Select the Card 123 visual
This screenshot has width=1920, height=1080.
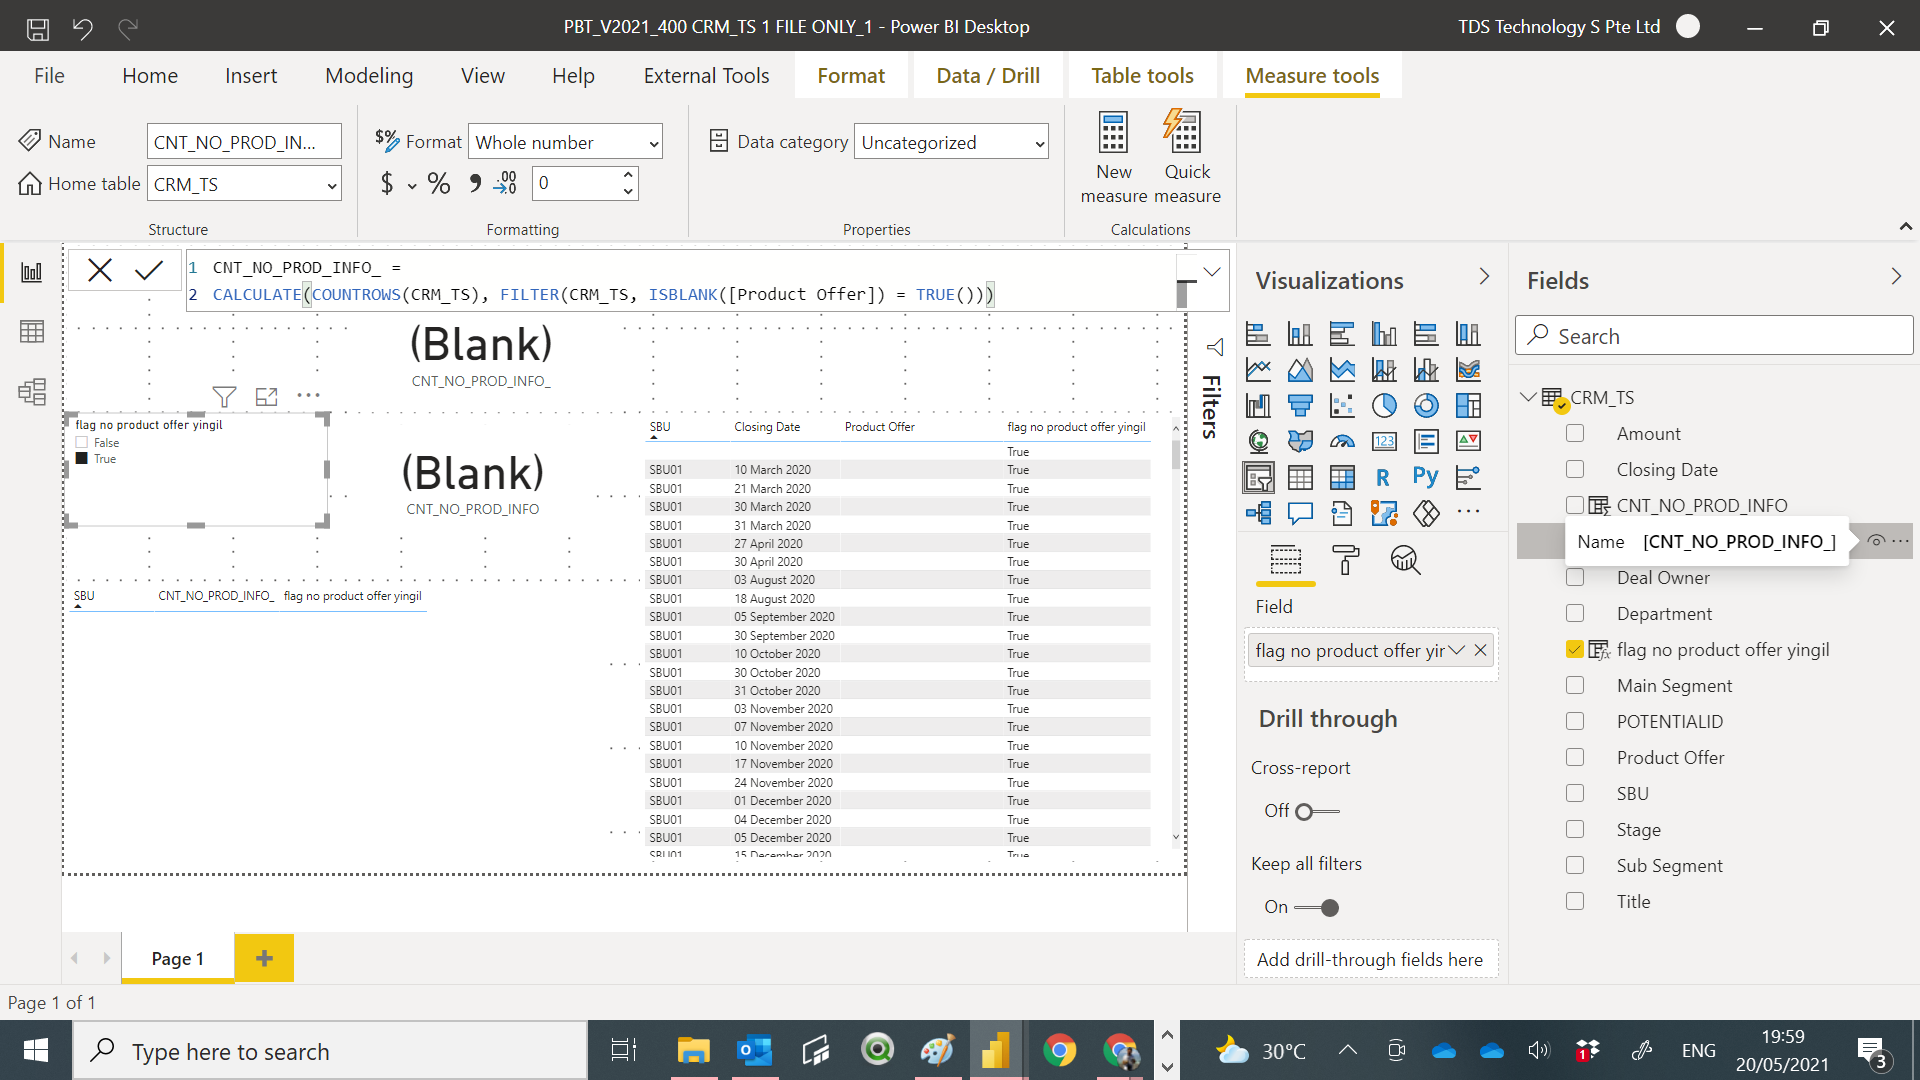1384,441
